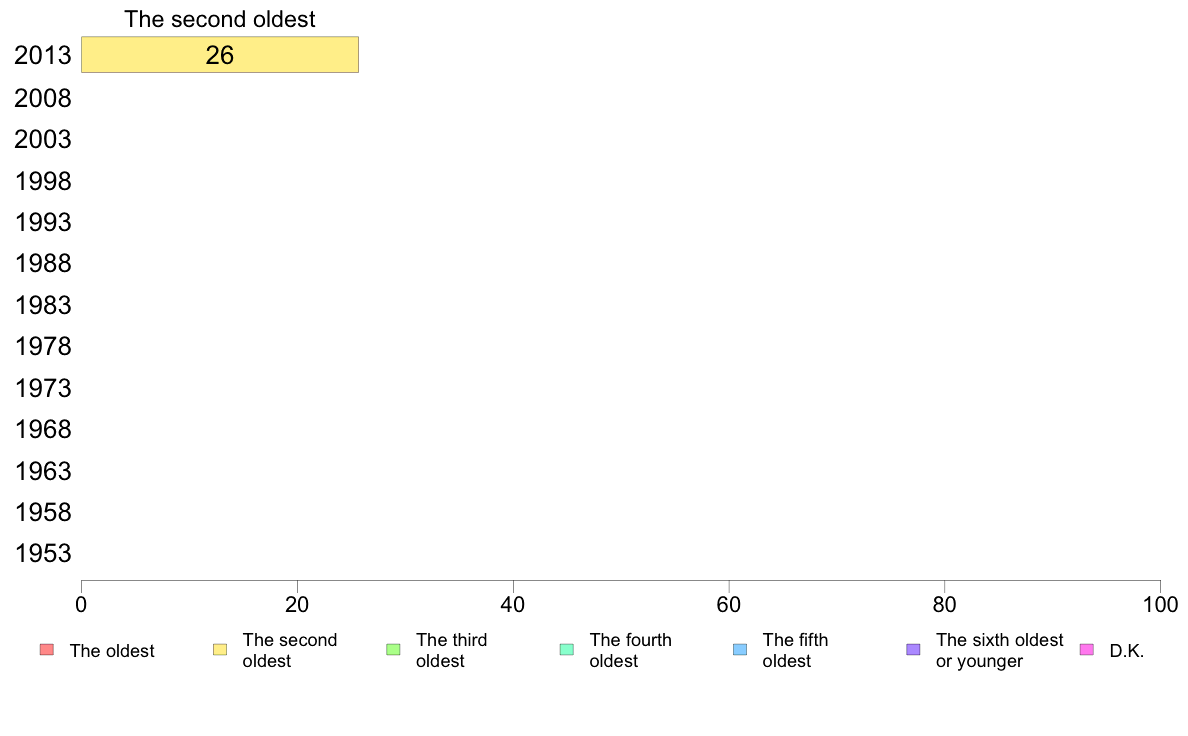Click the 2013 year label
1188x736 pixels.
pos(43,55)
